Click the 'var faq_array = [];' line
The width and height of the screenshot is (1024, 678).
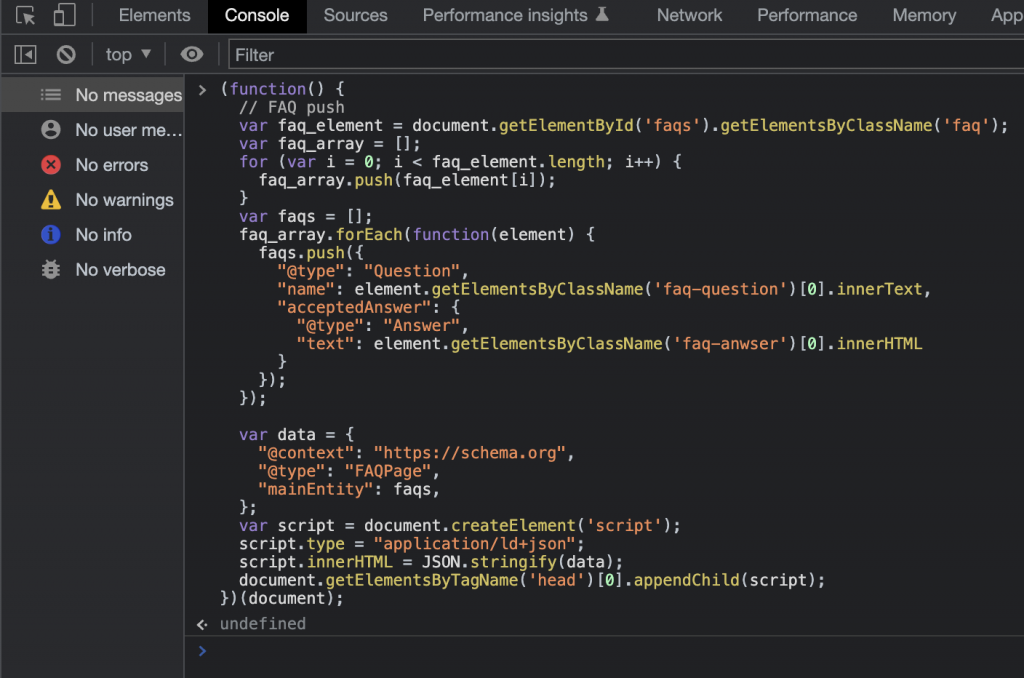coord(330,144)
